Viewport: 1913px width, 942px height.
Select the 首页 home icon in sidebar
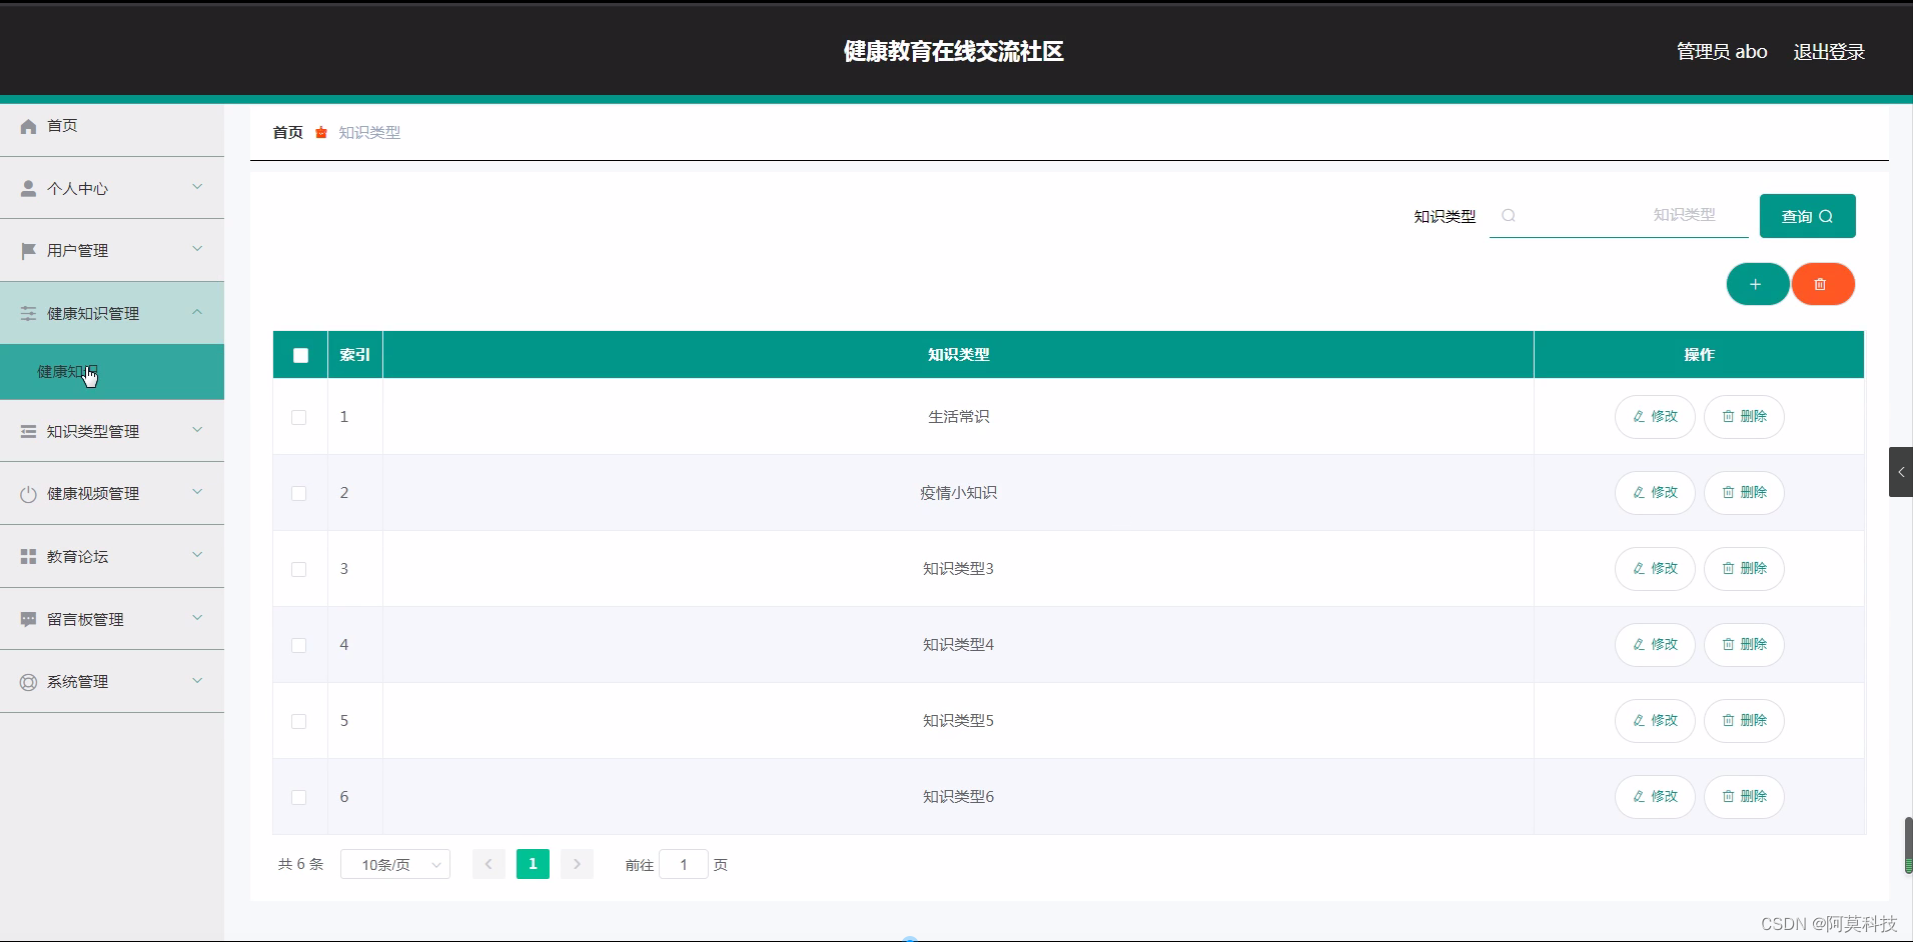tap(27, 126)
